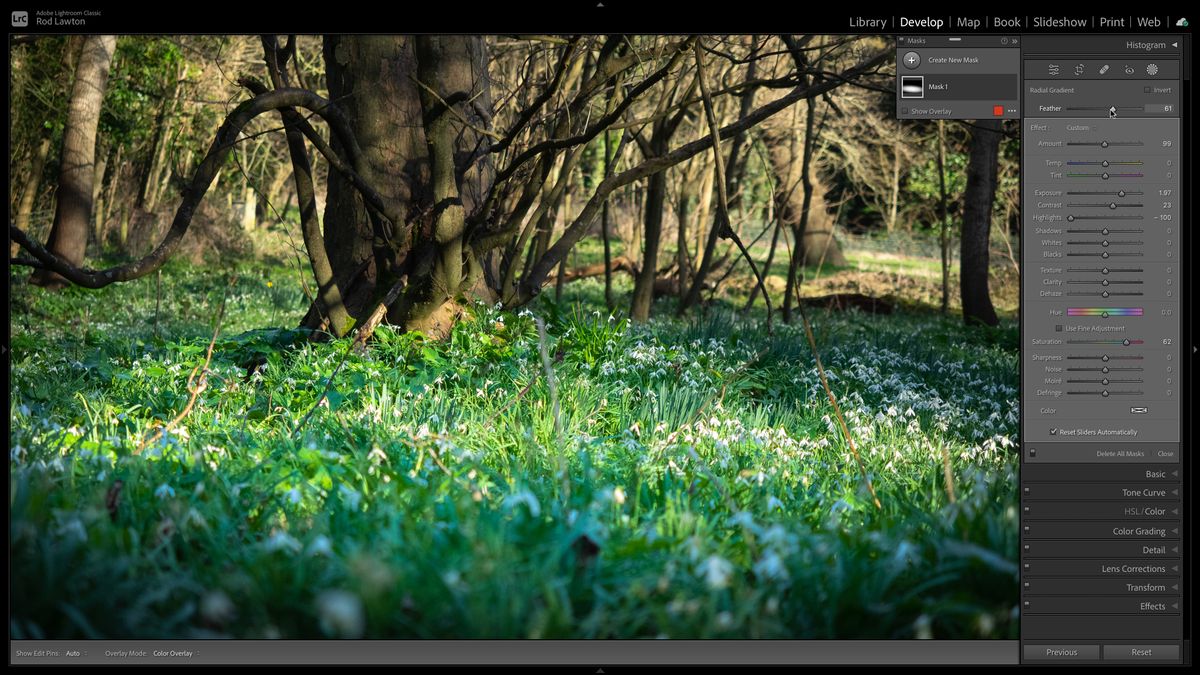Select the Crop Overlay tool
This screenshot has width=1200, height=675.
1079,69
